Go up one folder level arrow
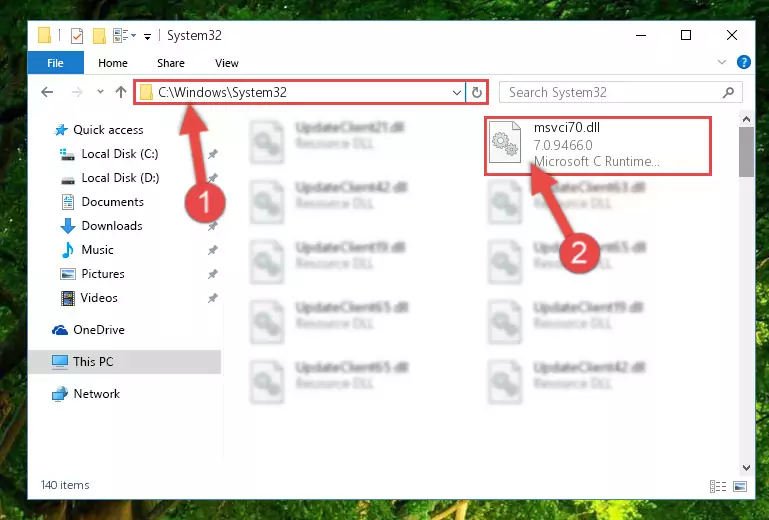 pos(121,92)
